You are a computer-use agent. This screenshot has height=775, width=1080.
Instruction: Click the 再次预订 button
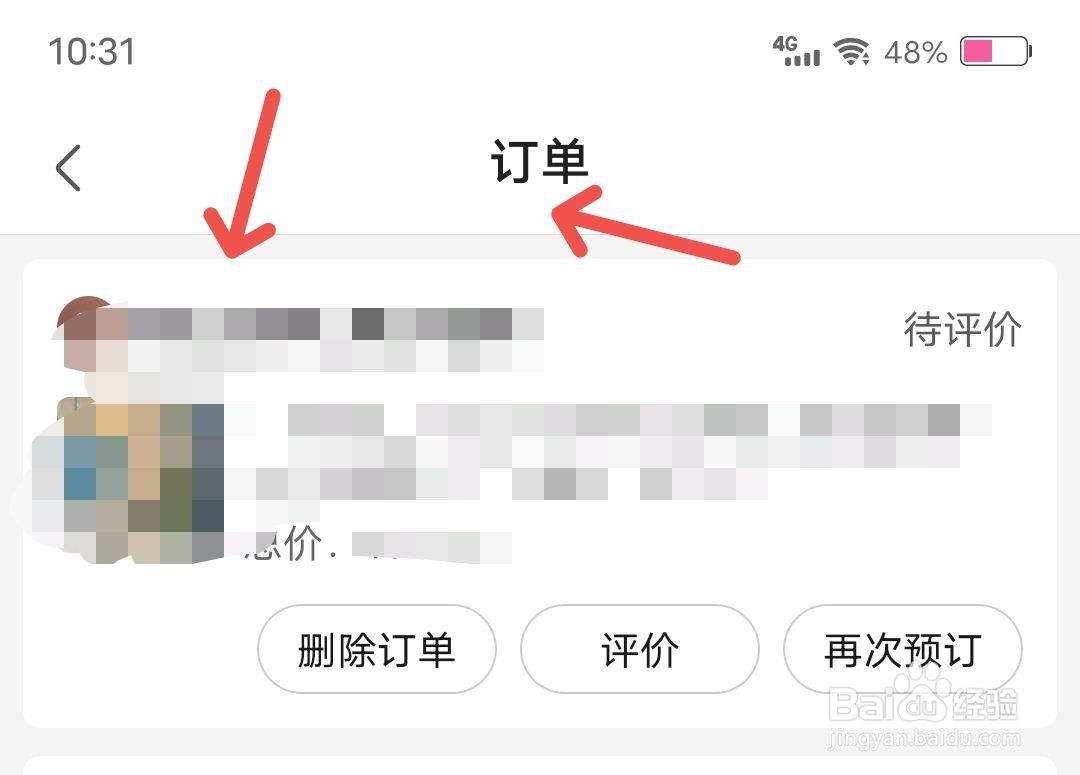click(x=902, y=649)
